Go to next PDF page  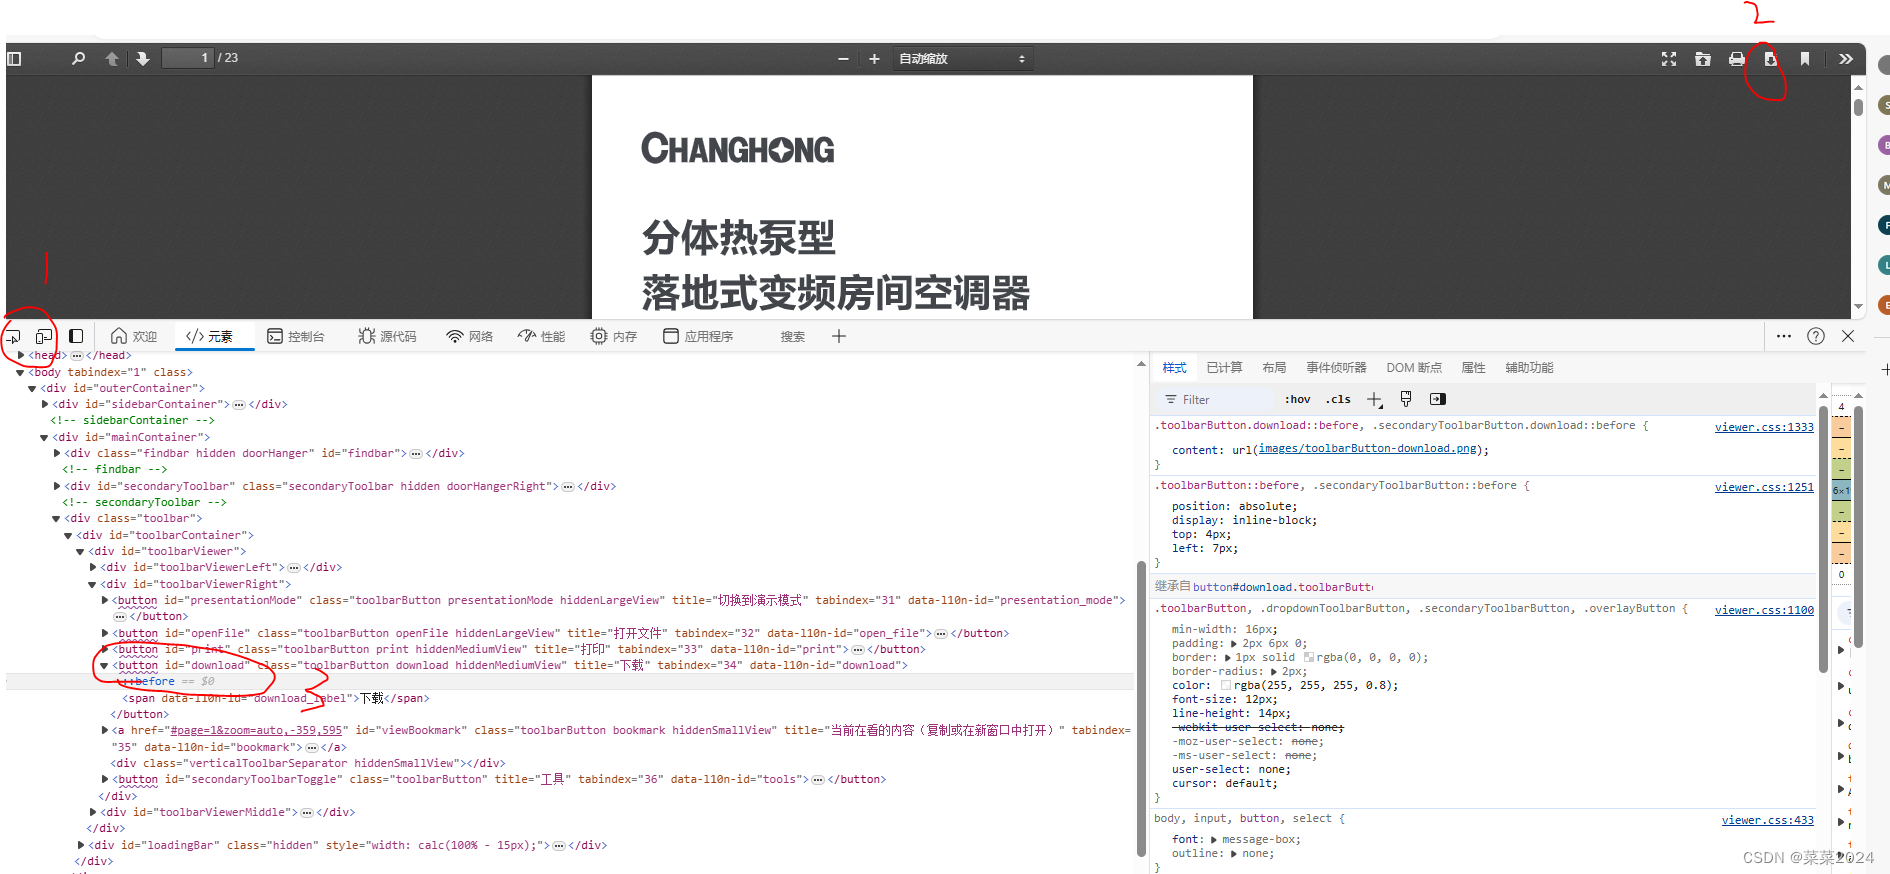click(x=143, y=59)
